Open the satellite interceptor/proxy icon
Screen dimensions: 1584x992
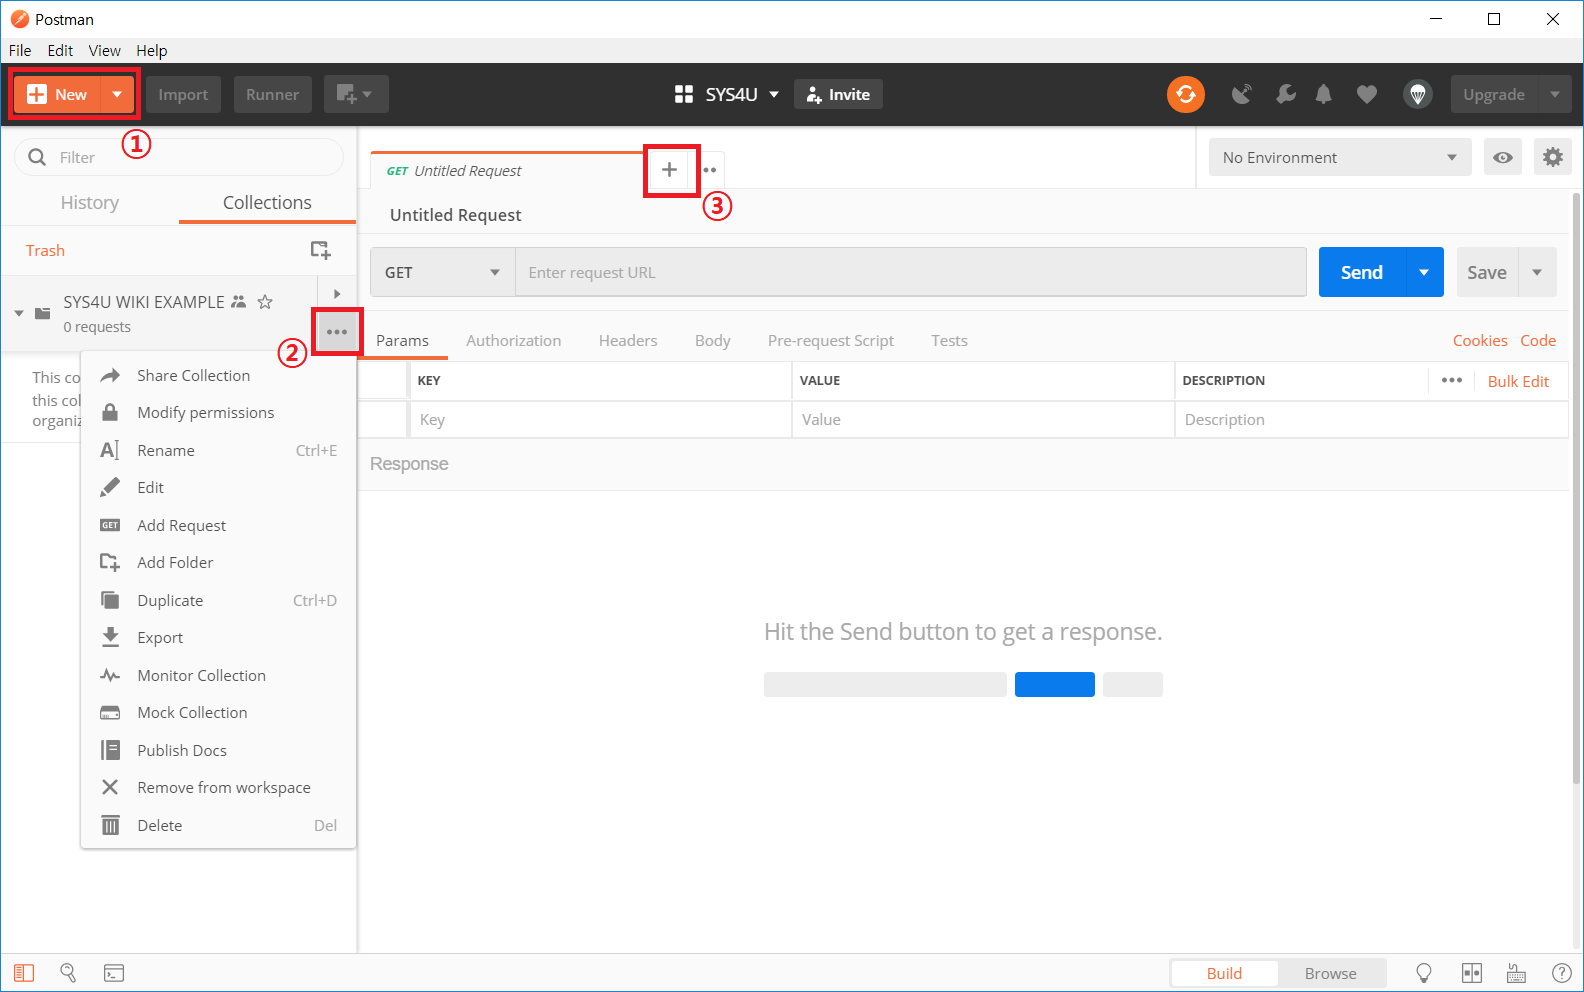(1241, 94)
